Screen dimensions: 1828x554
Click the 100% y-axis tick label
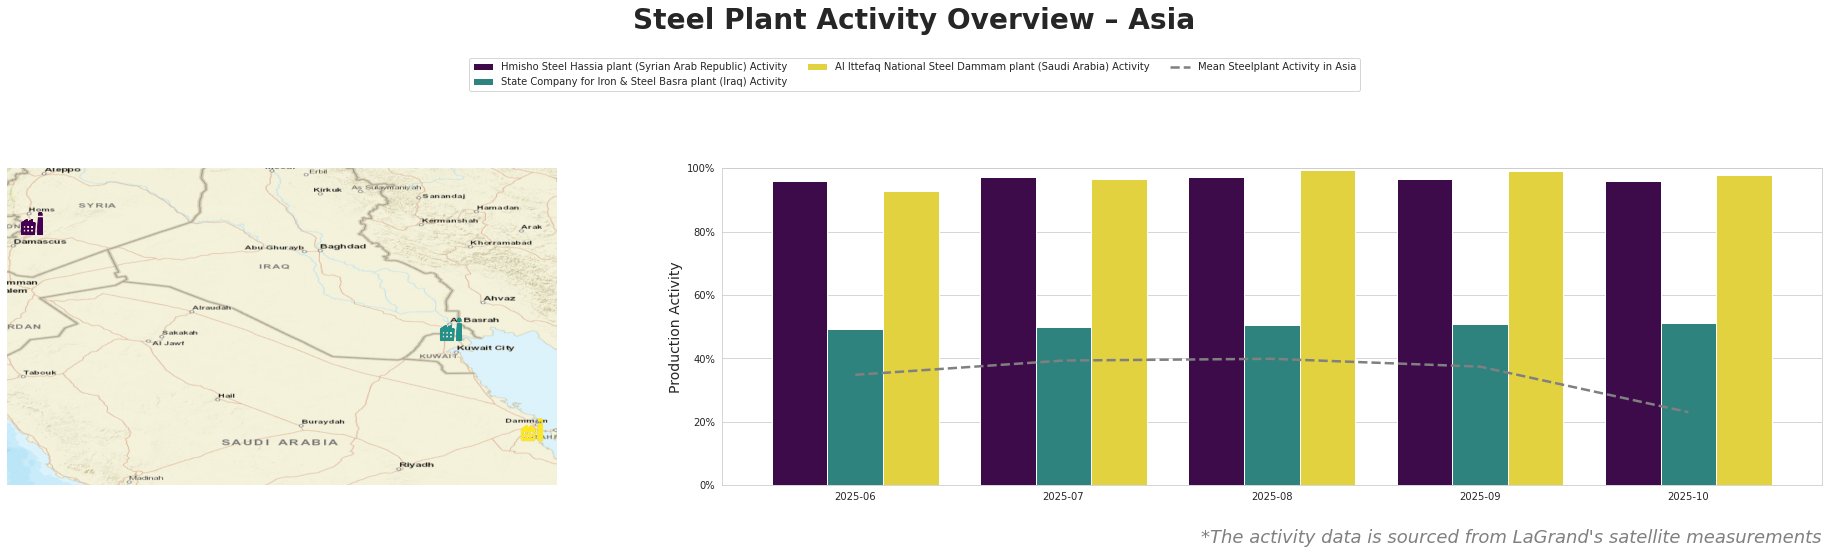tap(700, 169)
